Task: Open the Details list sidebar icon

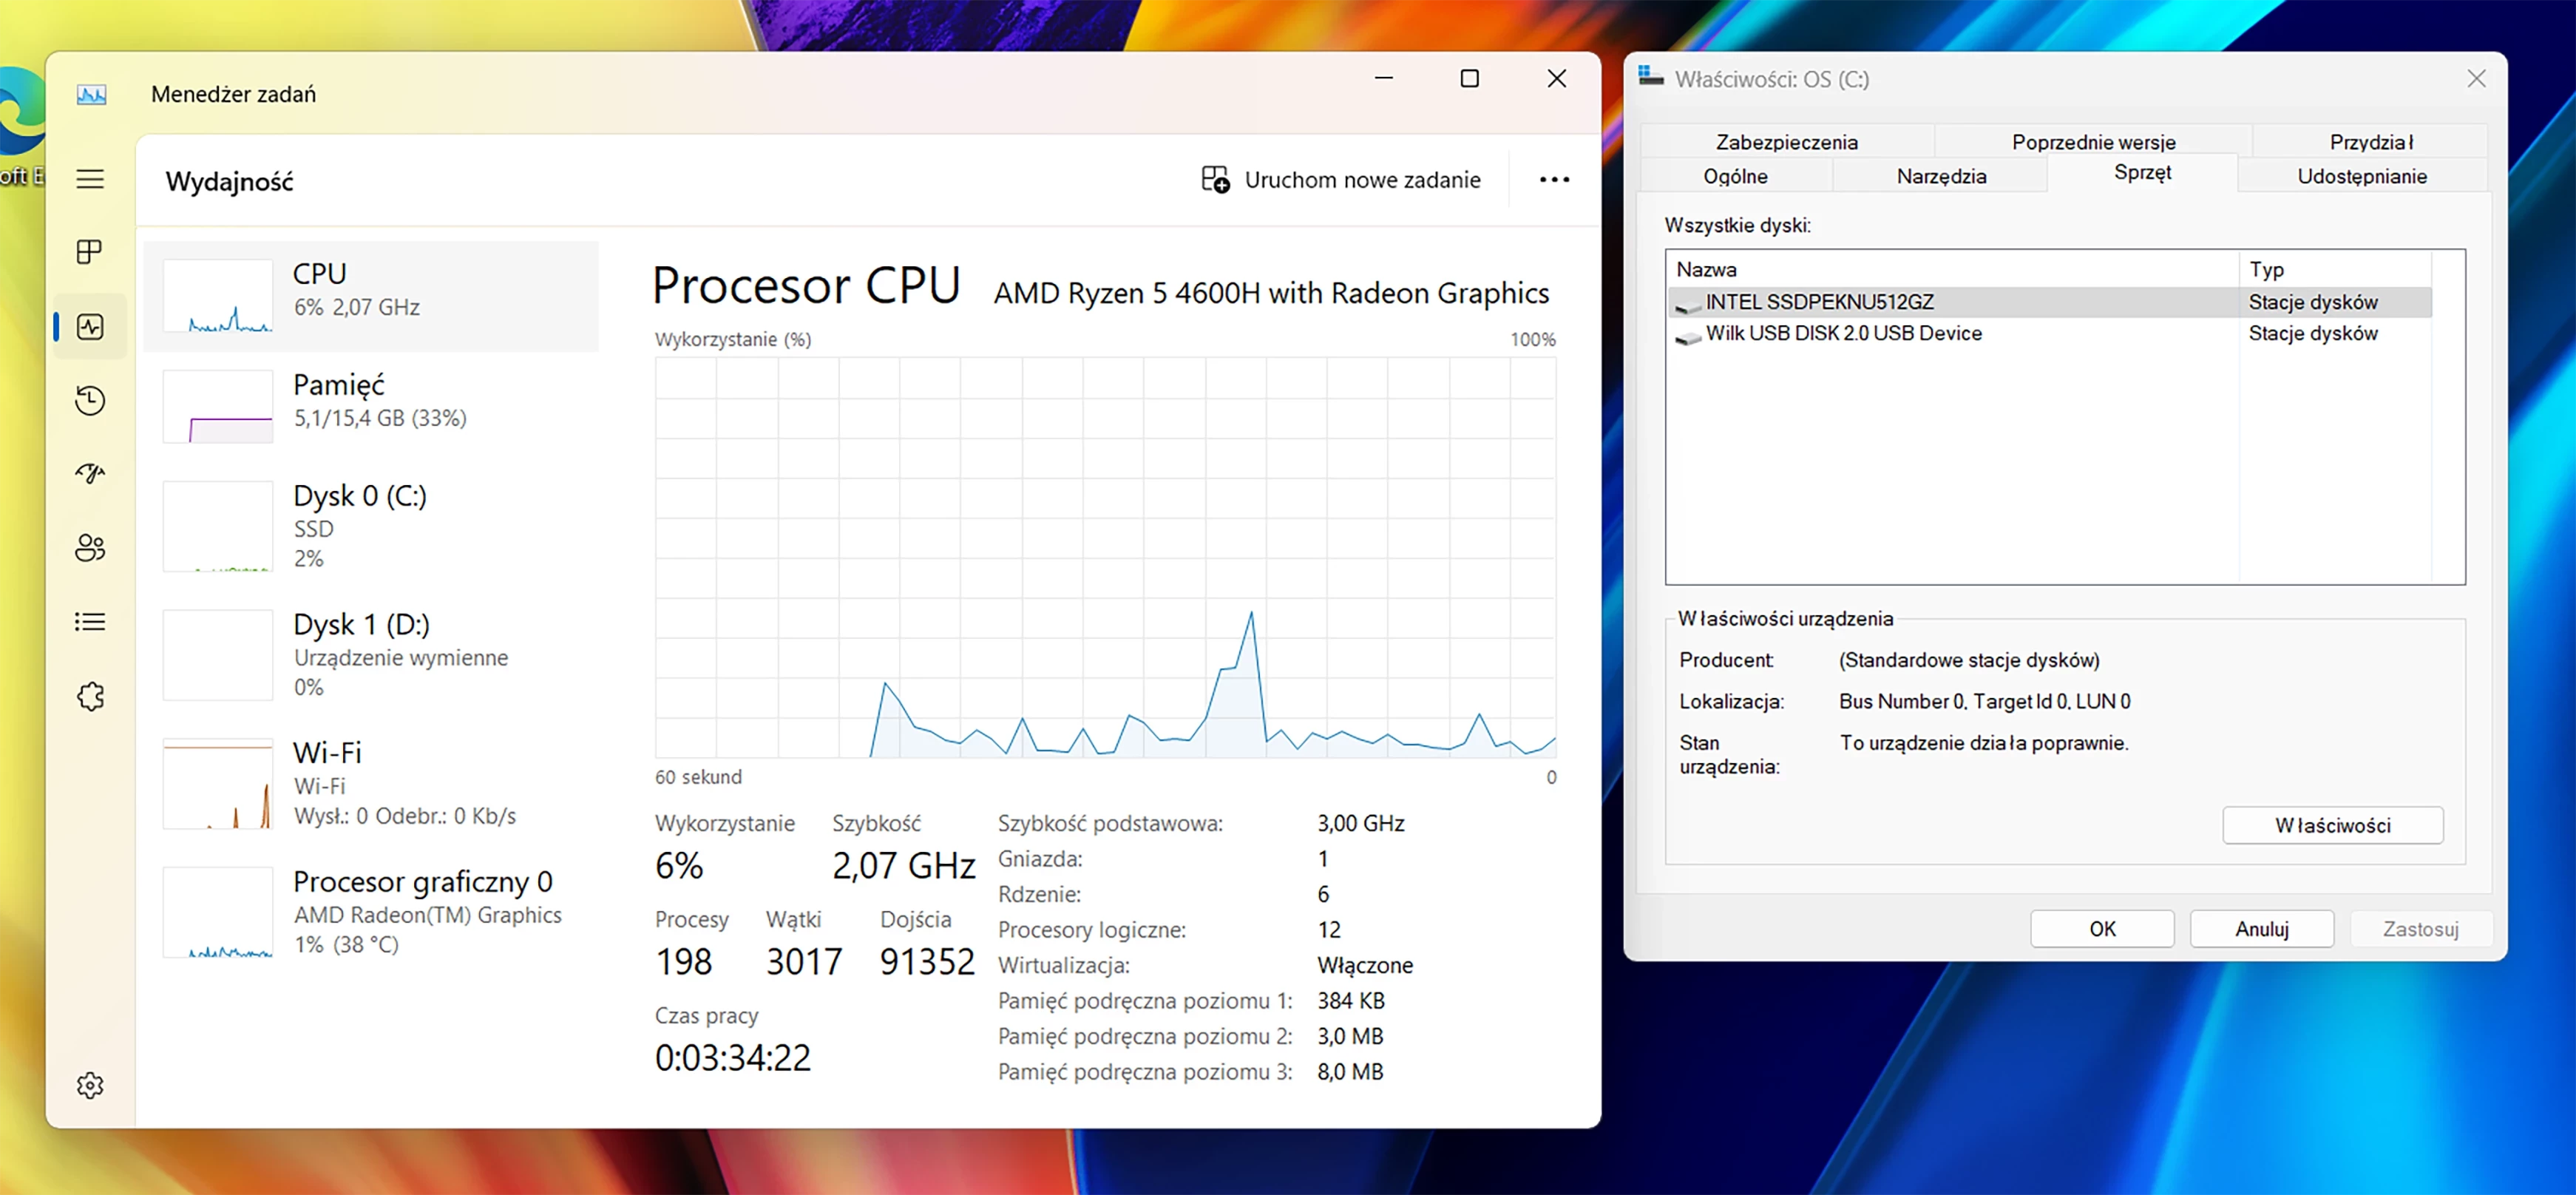Action: coord(90,622)
